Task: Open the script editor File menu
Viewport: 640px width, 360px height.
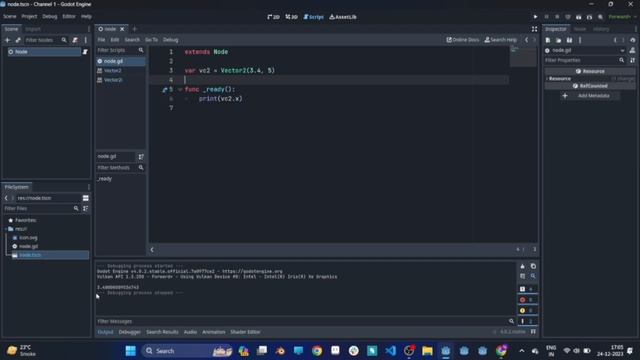Action: coord(101,40)
